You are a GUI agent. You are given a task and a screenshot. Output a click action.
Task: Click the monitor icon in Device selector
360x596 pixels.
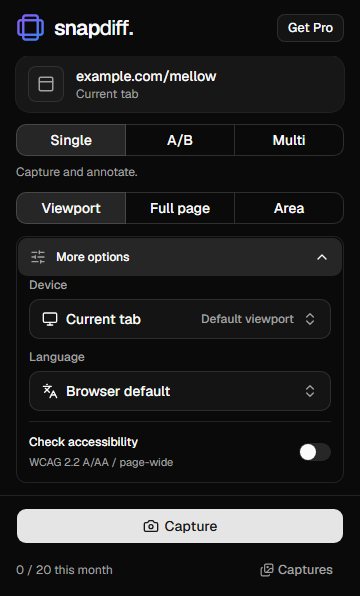(x=50, y=319)
